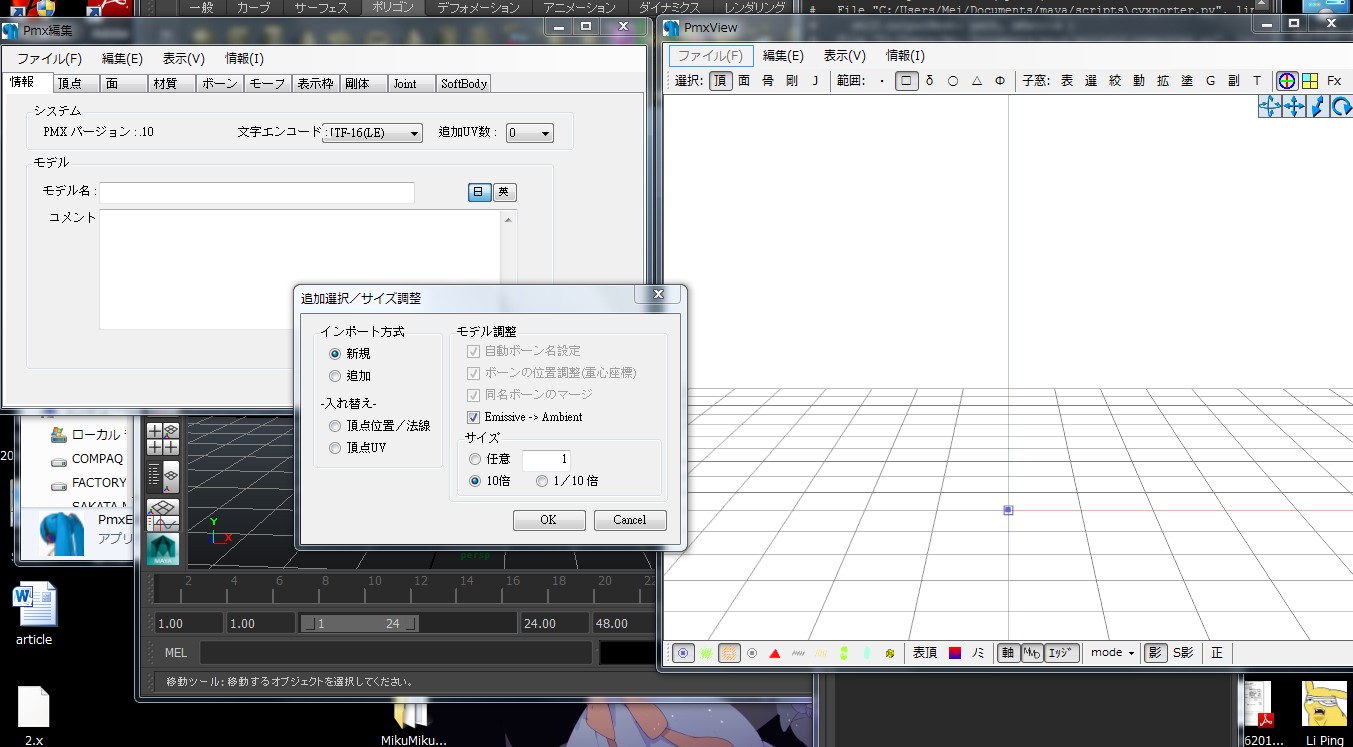Viewport: 1353px width, 747px height.
Task: Click the 2.x file on desktop
Action: (x=34, y=716)
